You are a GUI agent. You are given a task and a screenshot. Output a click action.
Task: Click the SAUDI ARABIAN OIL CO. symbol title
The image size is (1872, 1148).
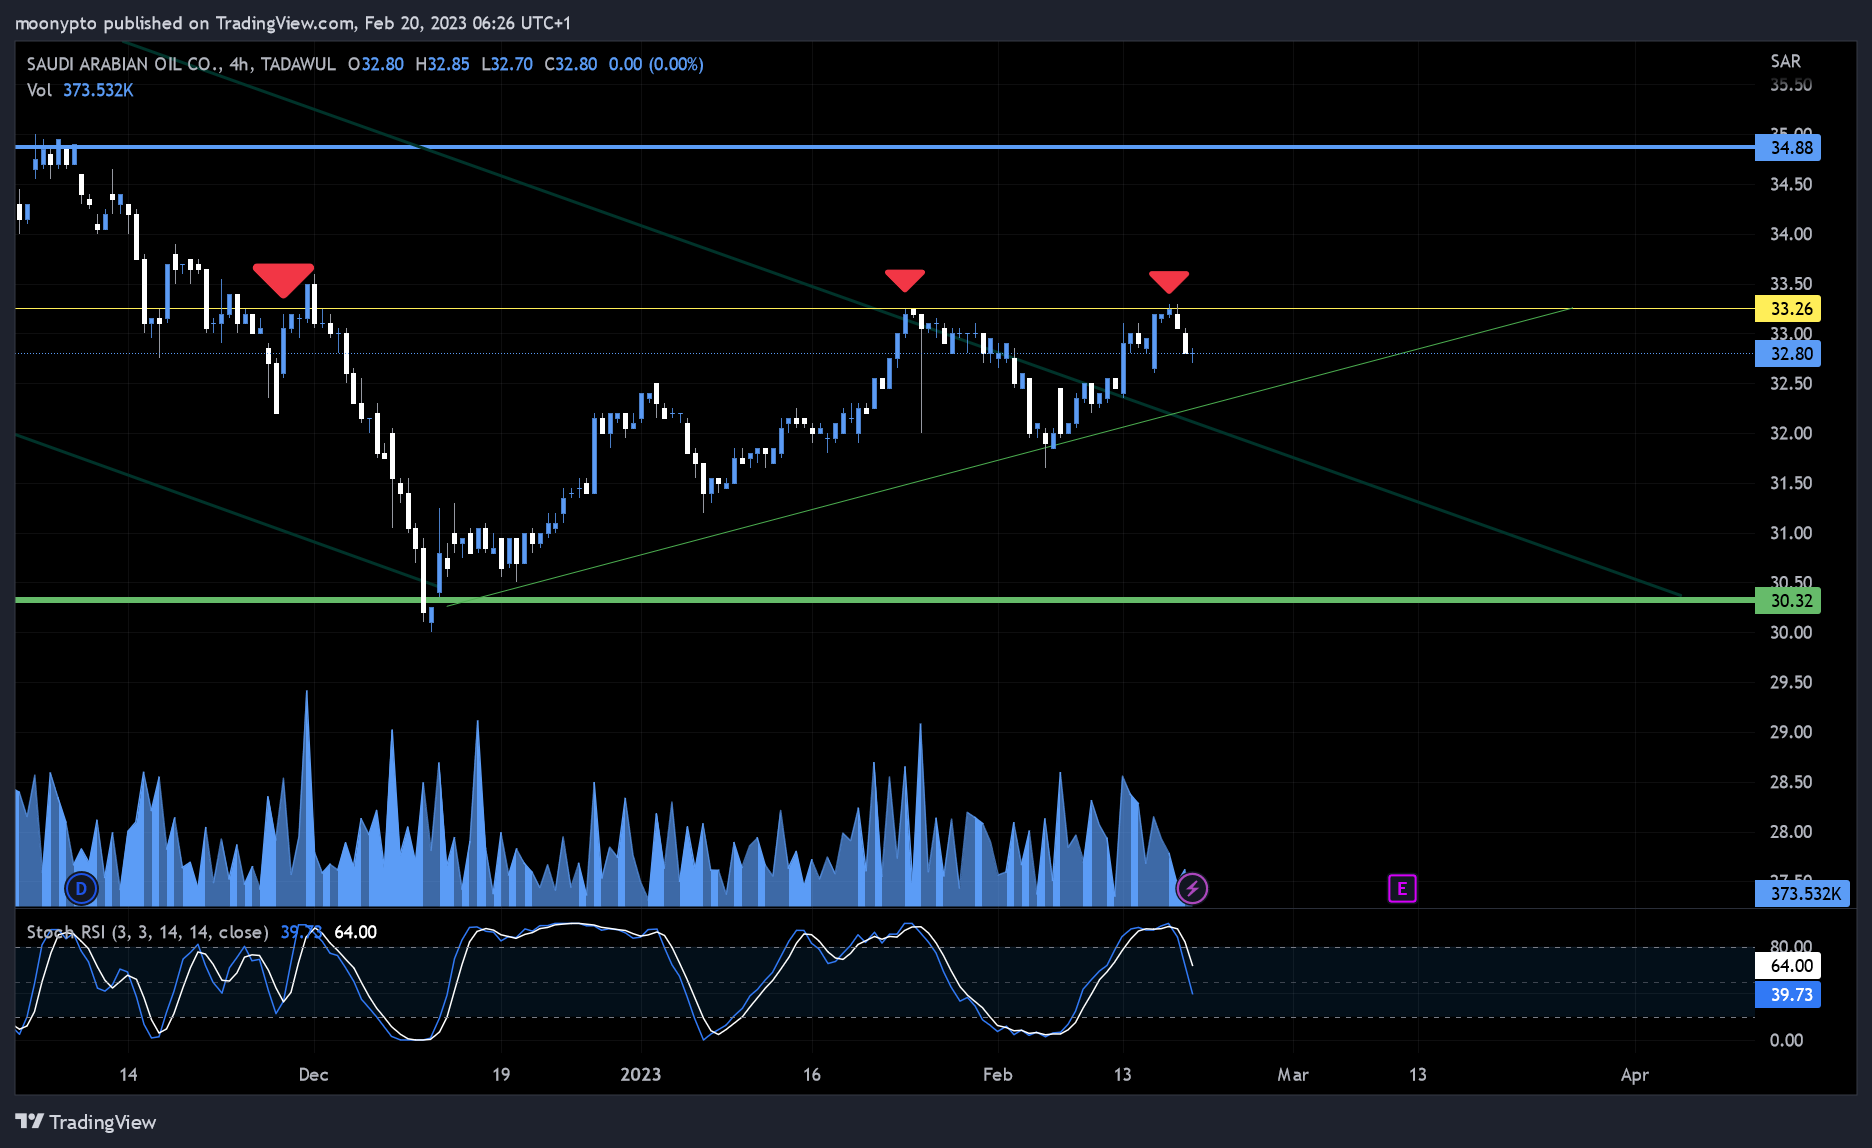click(x=123, y=64)
